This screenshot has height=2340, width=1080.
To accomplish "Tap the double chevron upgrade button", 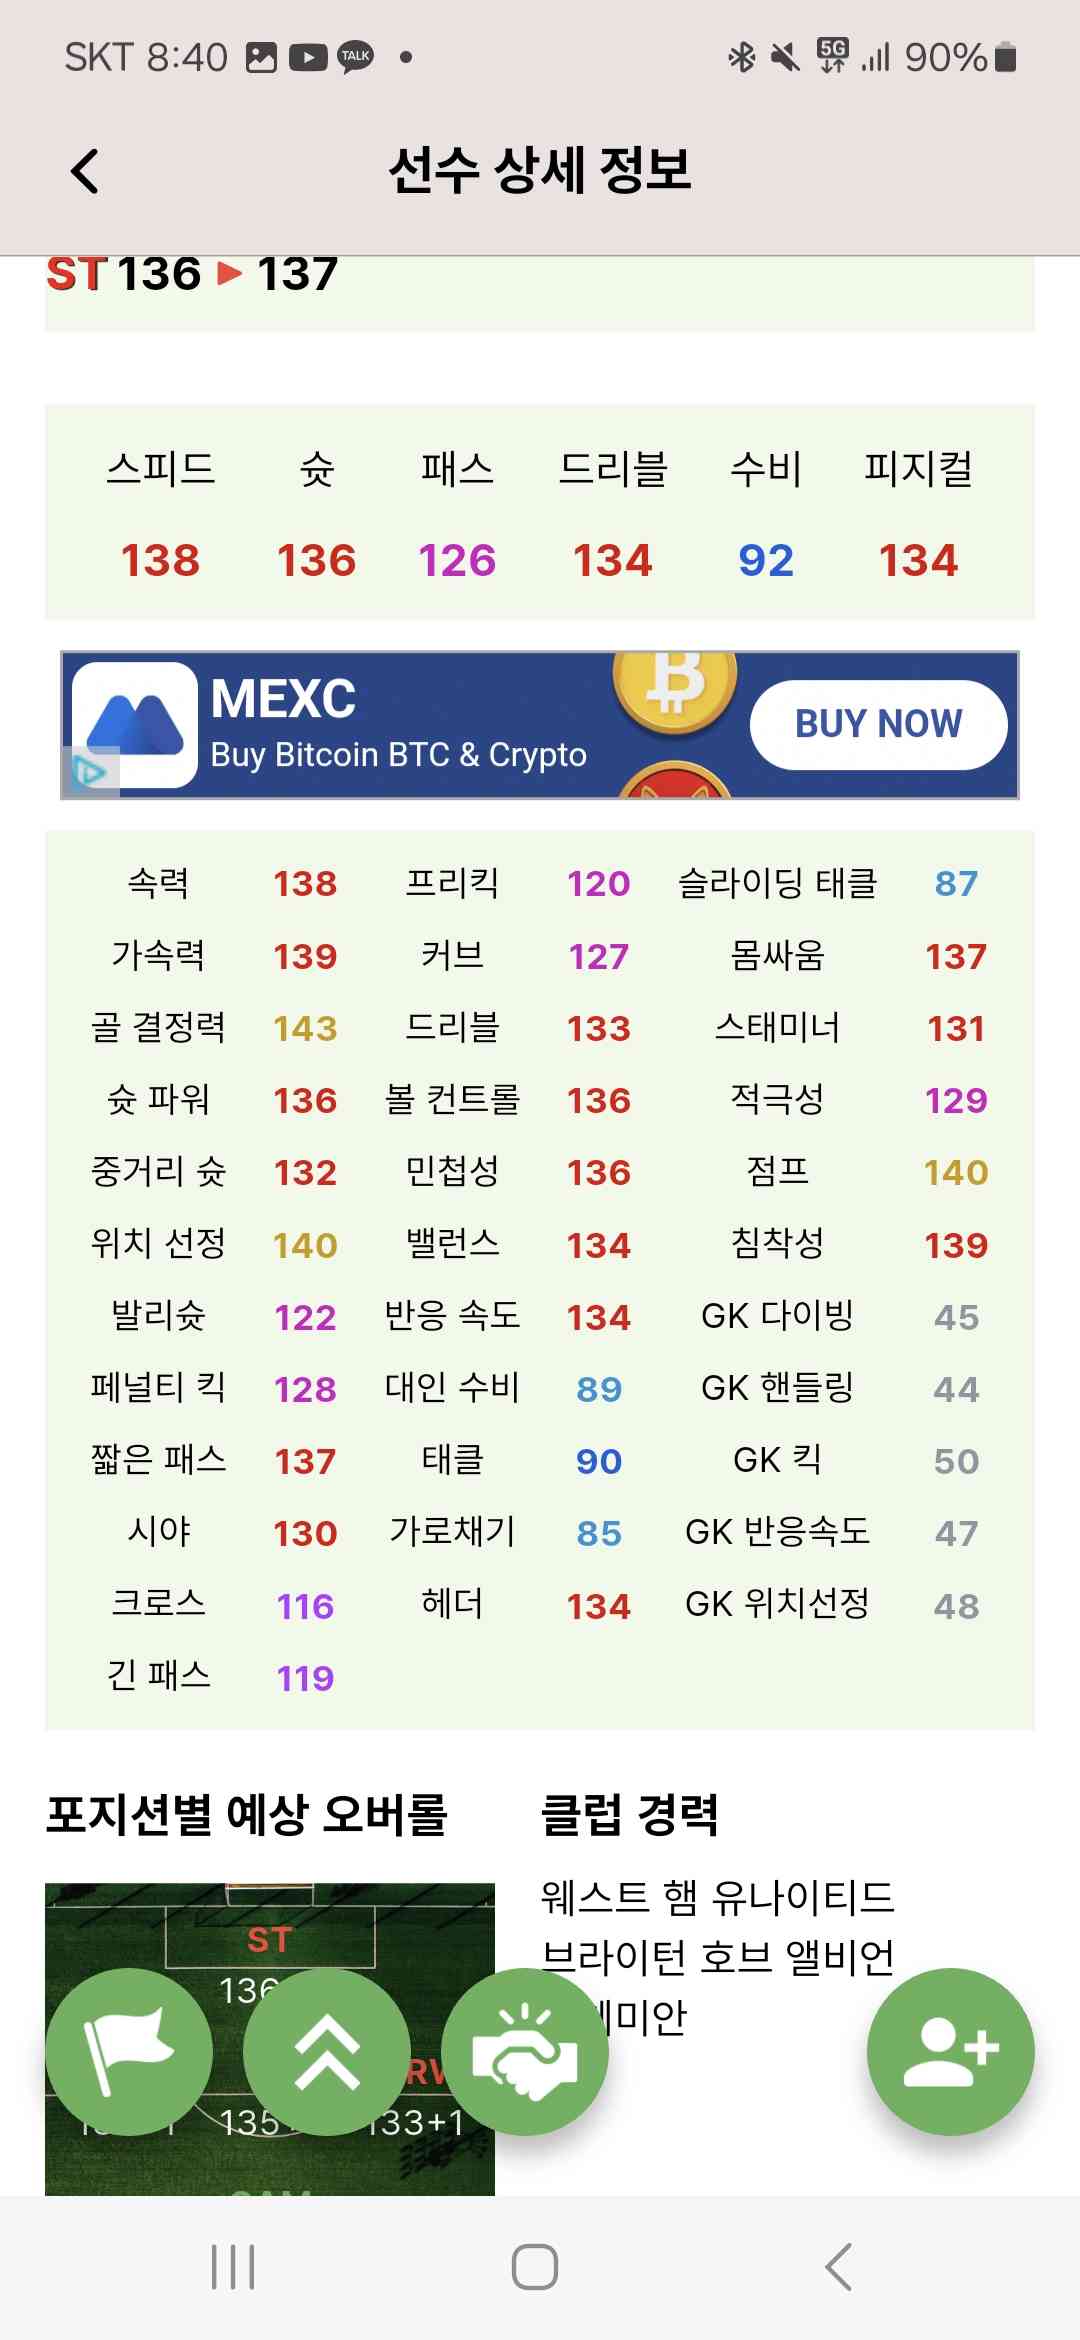I will pos(327,2052).
